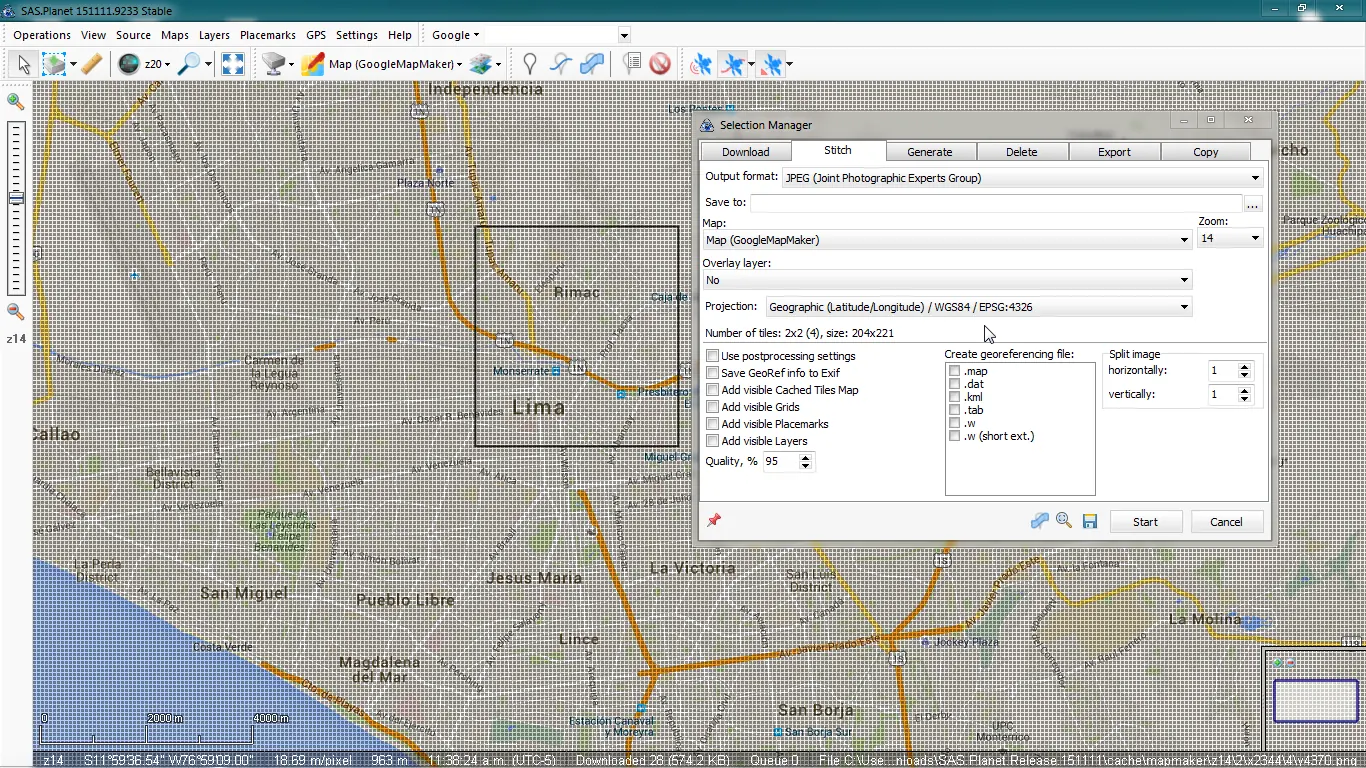
Task: Click the red hide-placemarks icon
Action: point(660,64)
